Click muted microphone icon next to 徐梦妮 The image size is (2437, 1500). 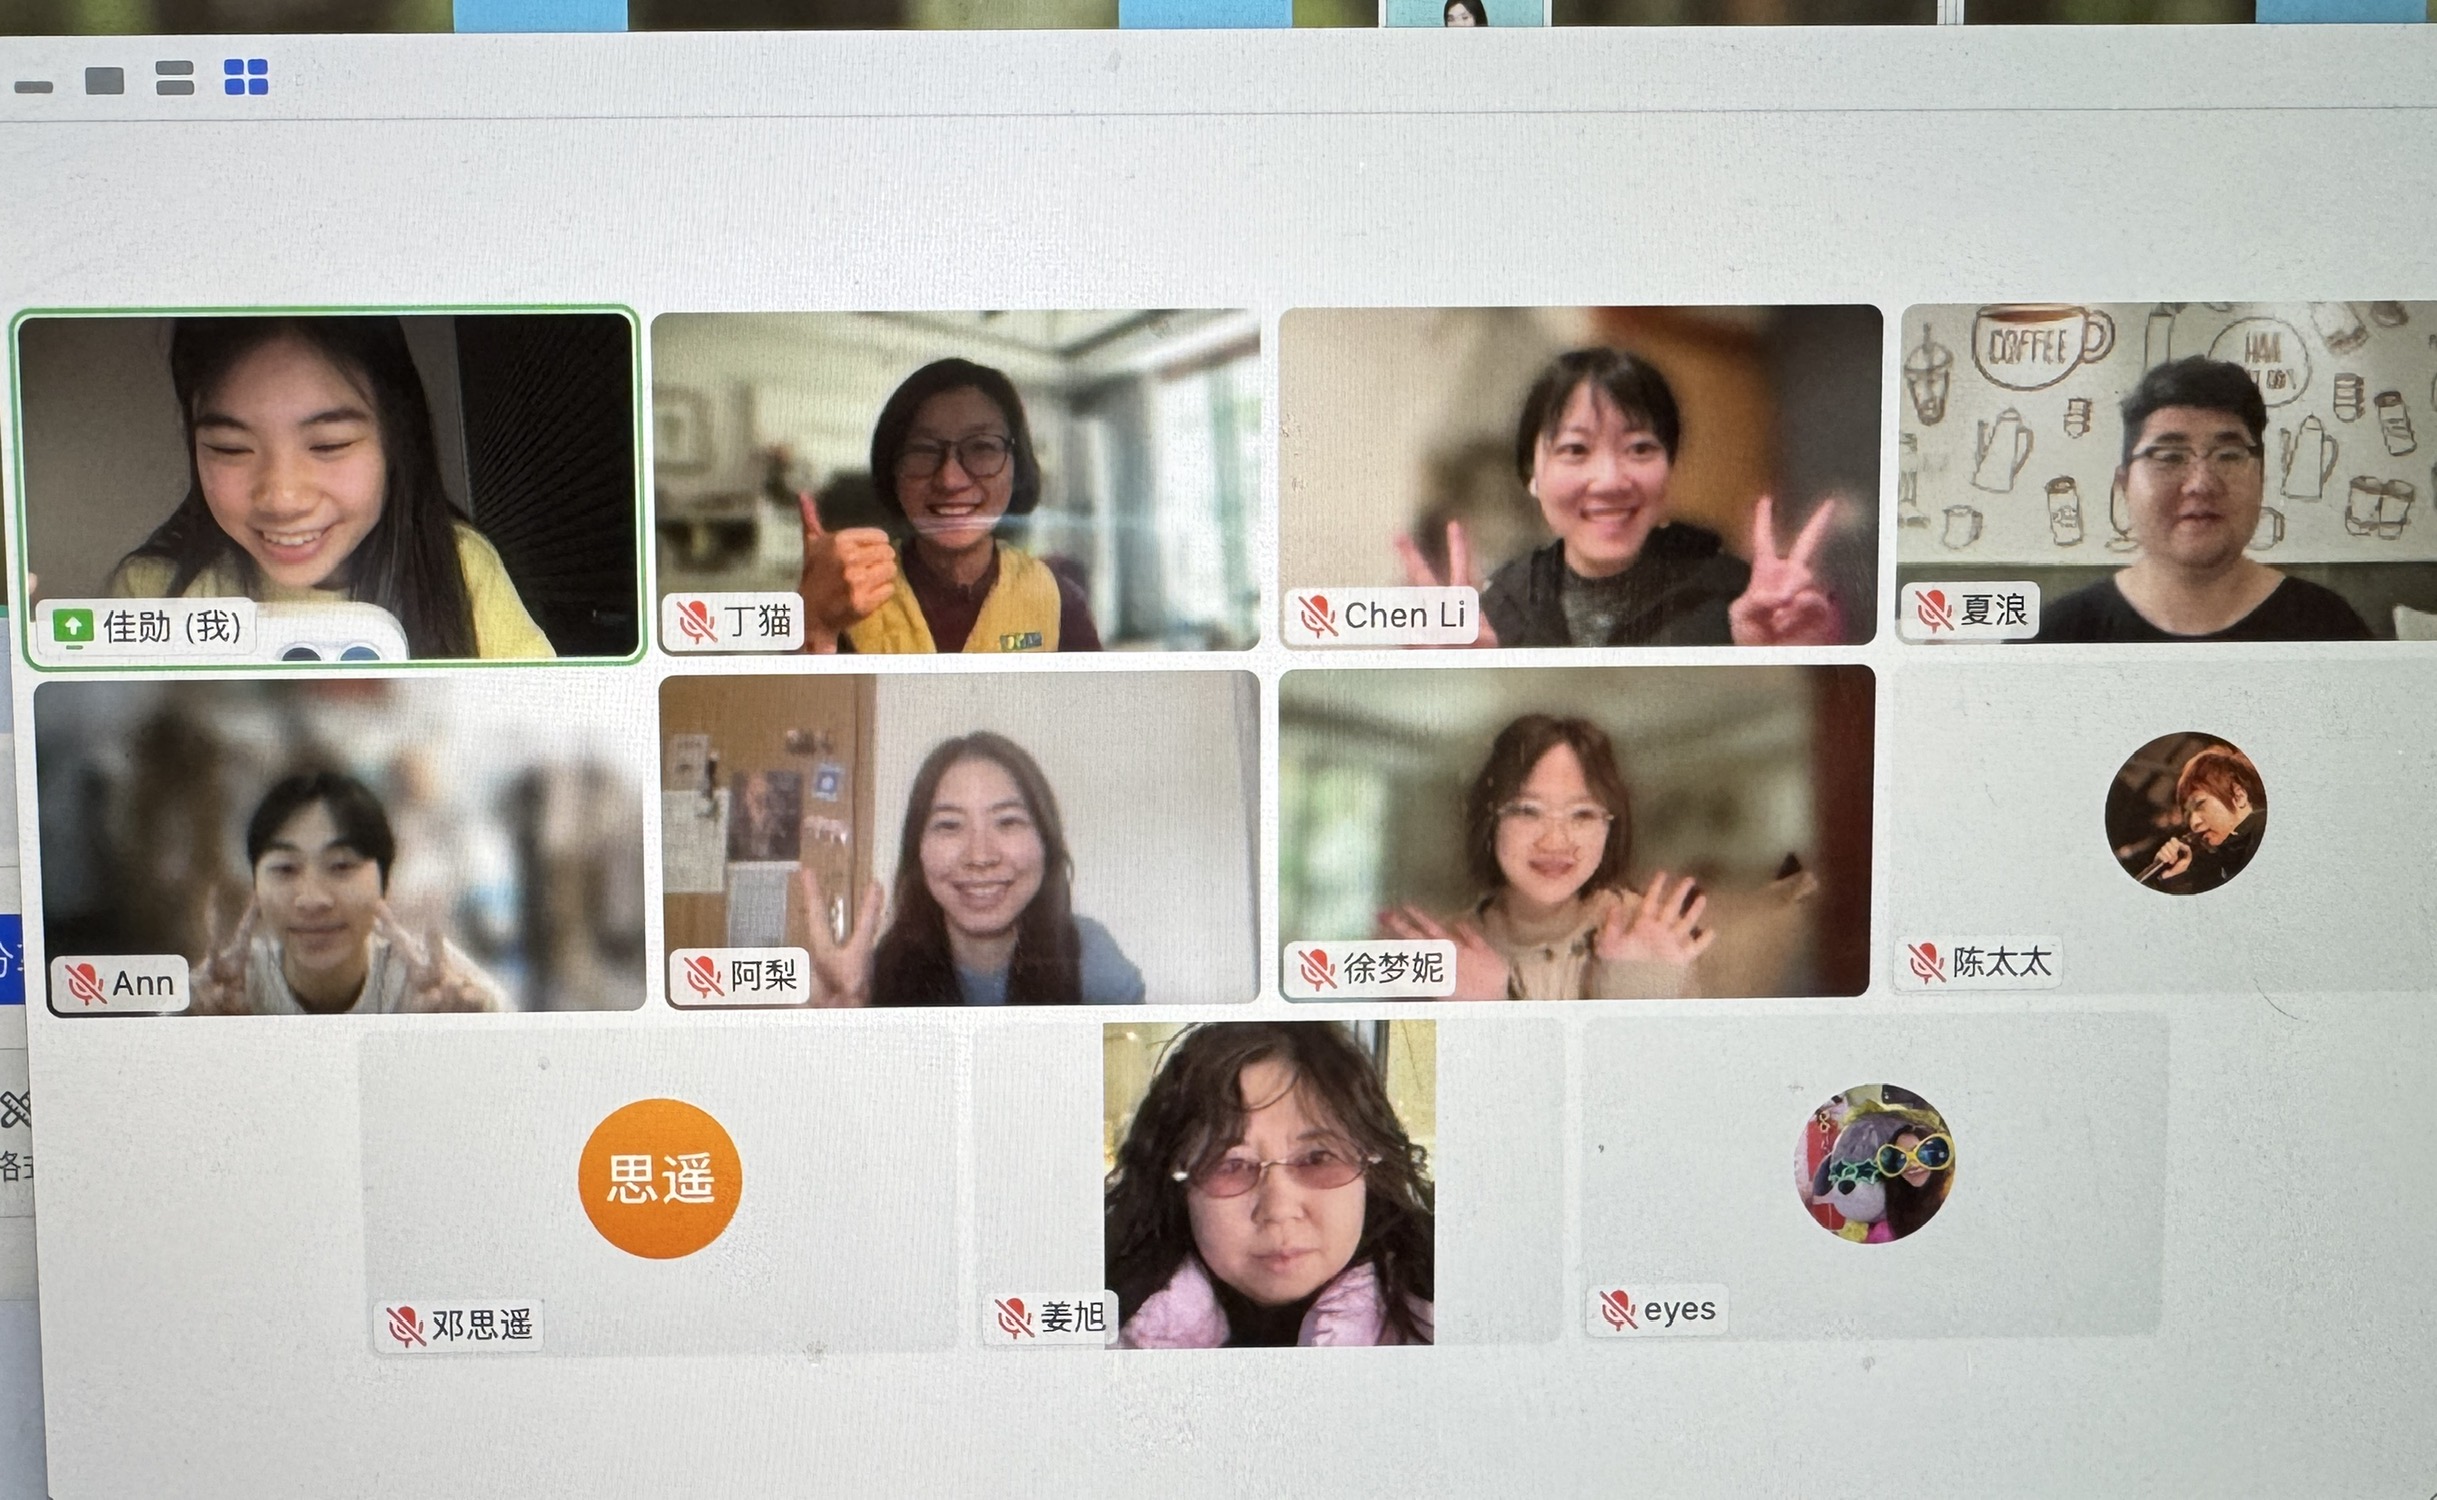point(1316,968)
